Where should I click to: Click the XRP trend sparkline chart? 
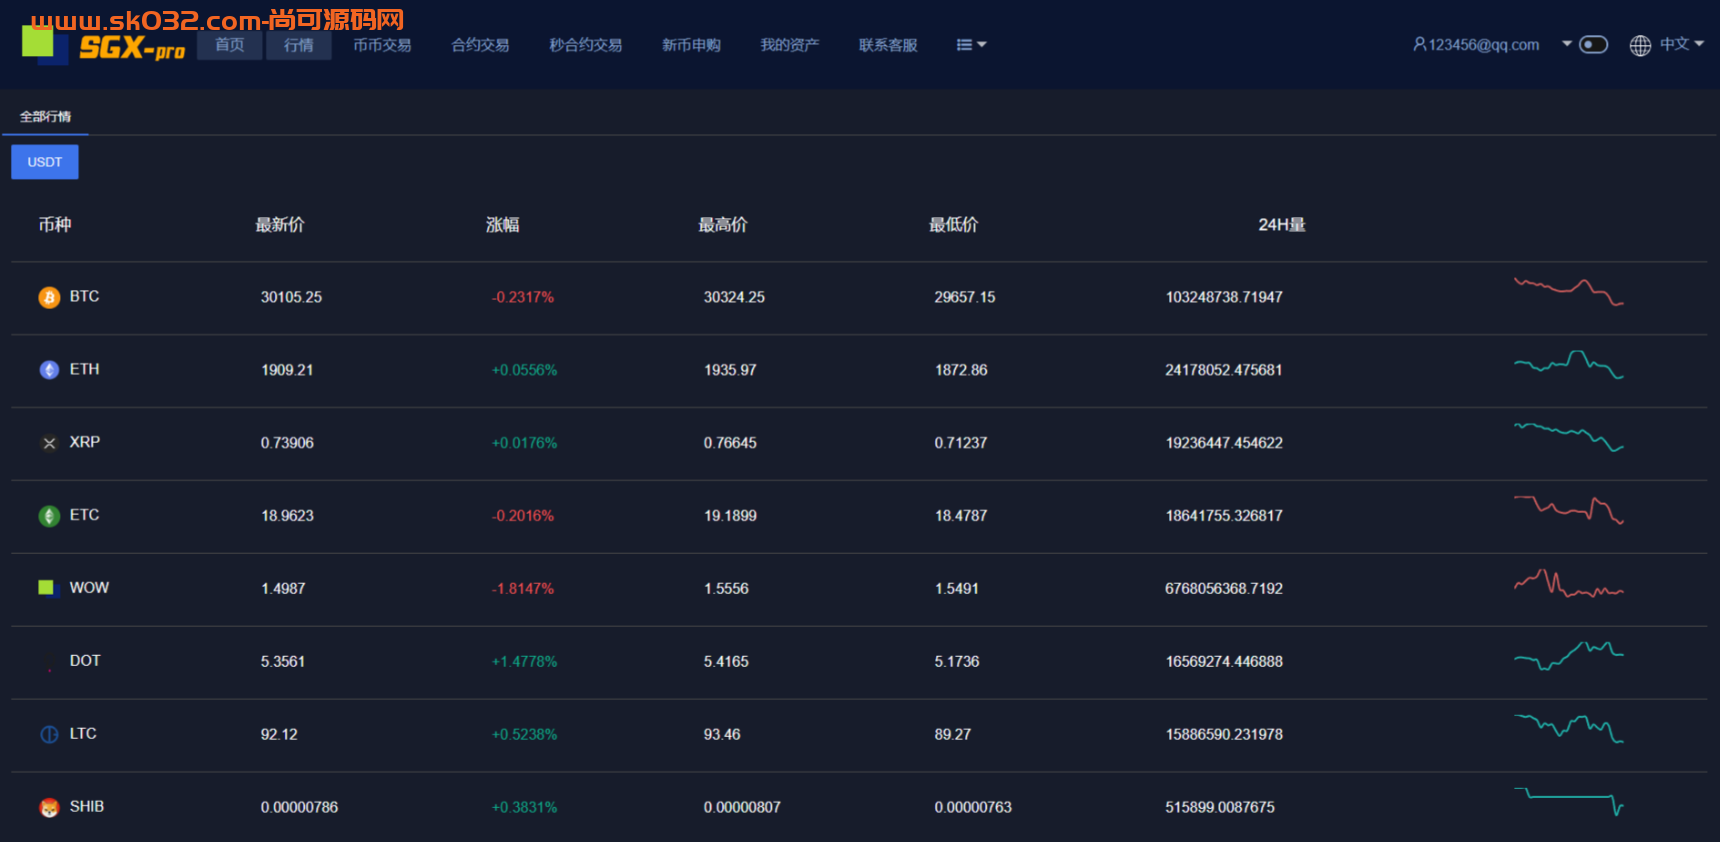[1569, 437]
